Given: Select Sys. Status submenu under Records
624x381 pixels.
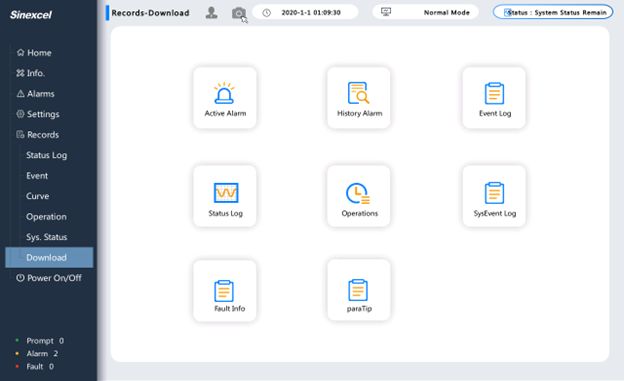Looking at the screenshot, I should tap(47, 237).
